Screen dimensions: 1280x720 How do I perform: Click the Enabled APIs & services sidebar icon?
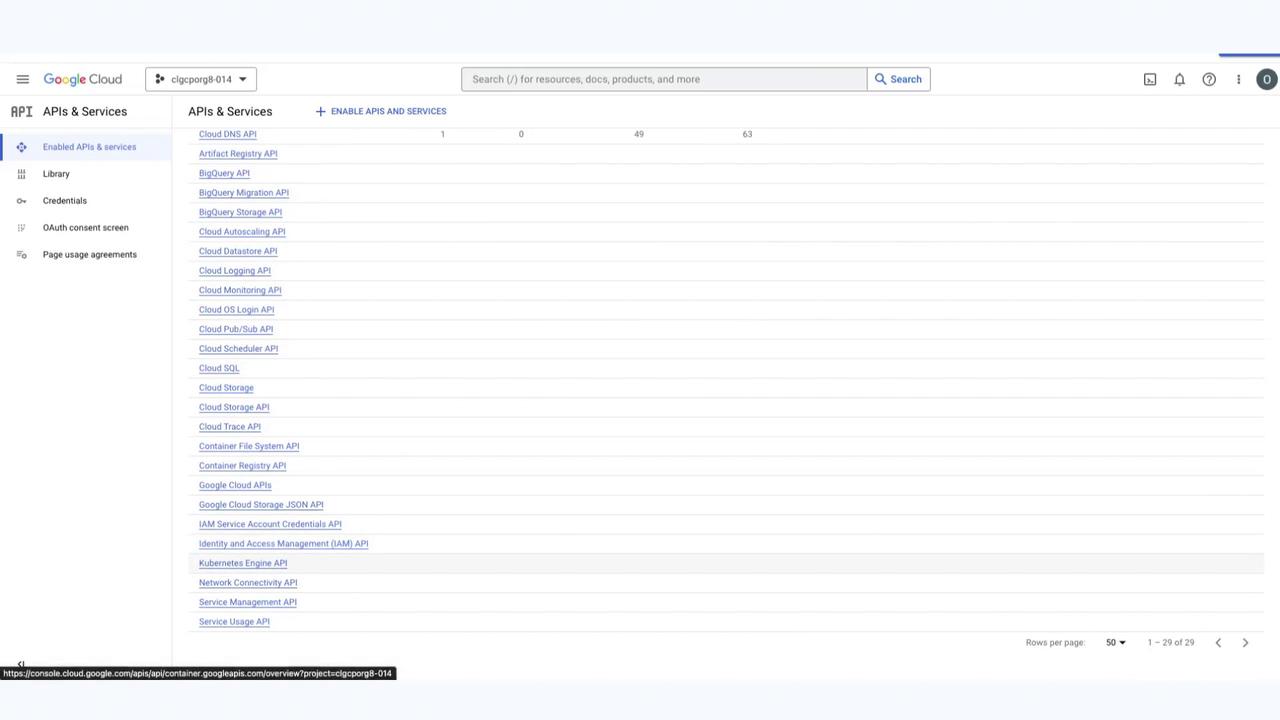21,147
